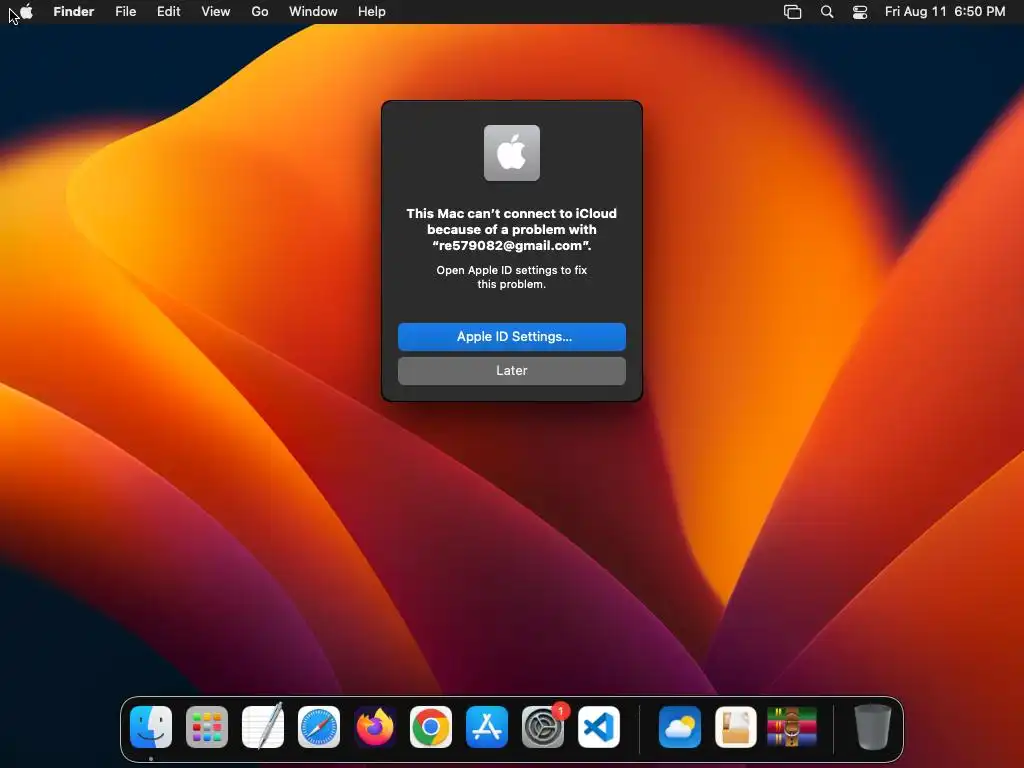1024x768 pixels.
Task: Open the Finder menu
Action: 74,12
